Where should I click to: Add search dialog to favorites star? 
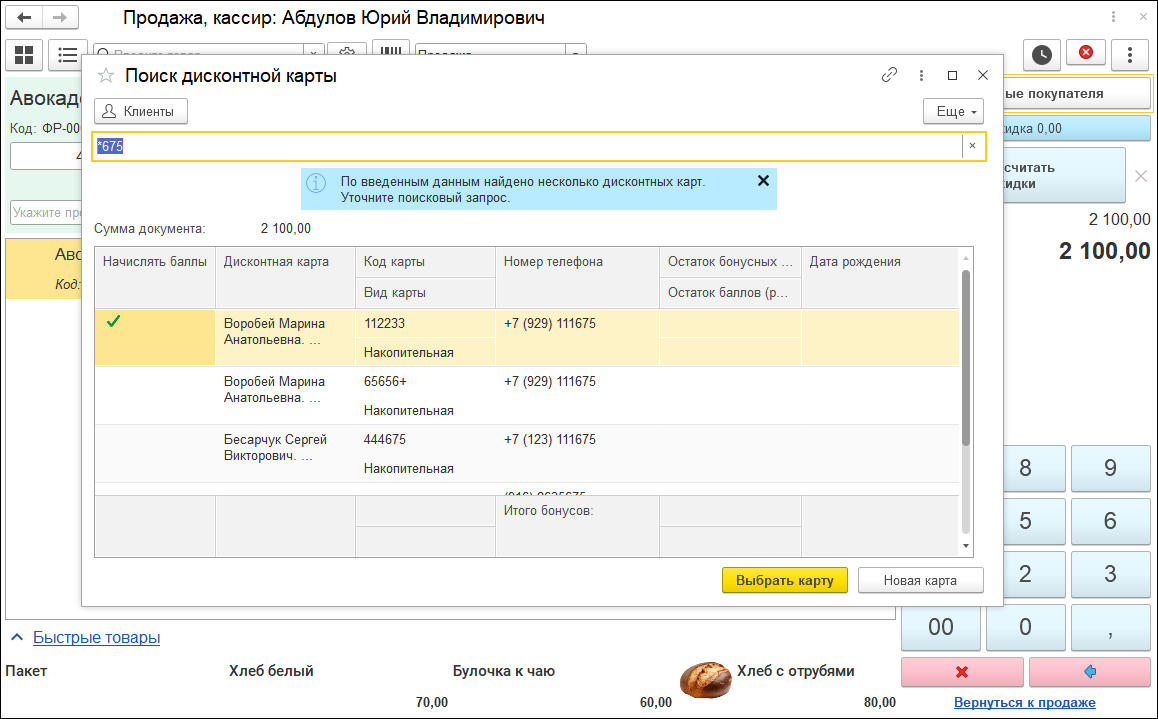(x=106, y=76)
